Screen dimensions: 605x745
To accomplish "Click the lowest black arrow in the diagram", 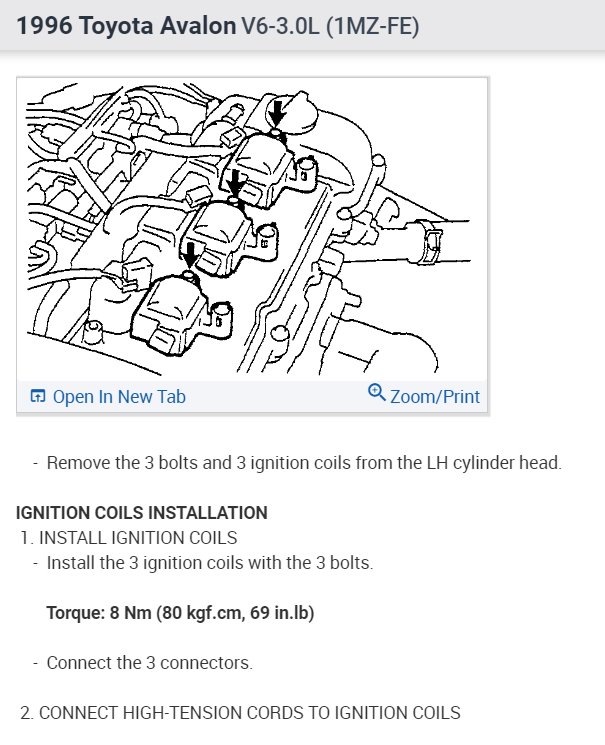I will click(x=190, y=255).
